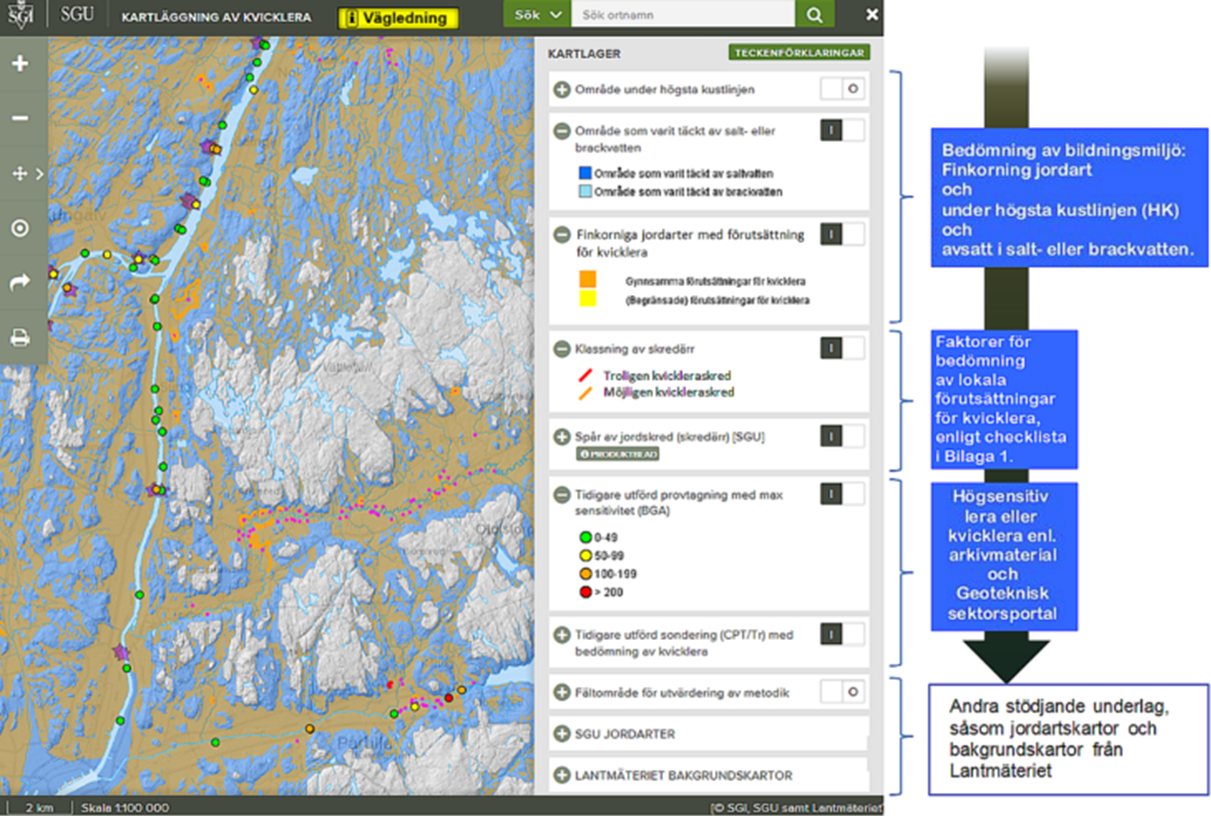Click the Produktblad link badge
This screenshot has height=816, width=1211.
pyautogui.click(x=617, y=454)
